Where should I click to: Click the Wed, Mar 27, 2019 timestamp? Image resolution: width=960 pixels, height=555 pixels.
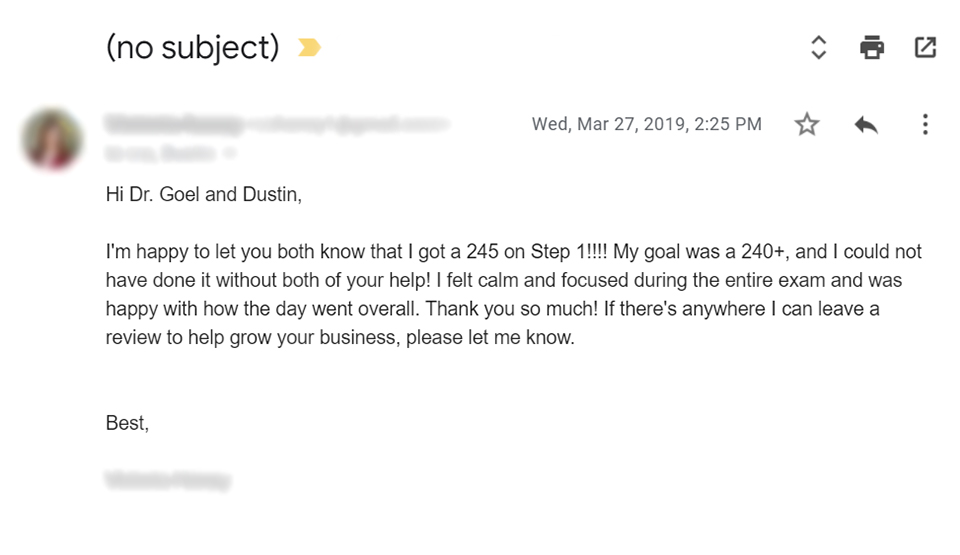(x=647, y=124)
